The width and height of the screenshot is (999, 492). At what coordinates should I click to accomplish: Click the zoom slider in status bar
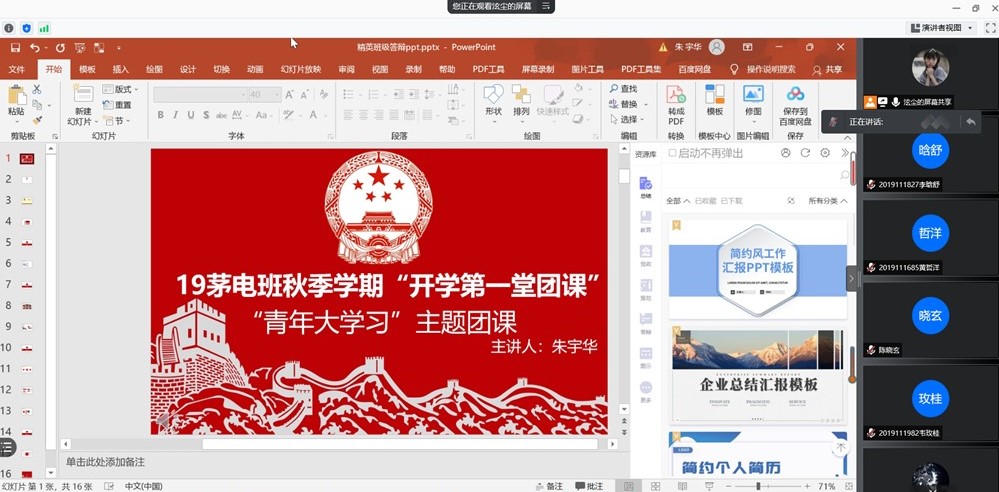(x=758, y=486)
